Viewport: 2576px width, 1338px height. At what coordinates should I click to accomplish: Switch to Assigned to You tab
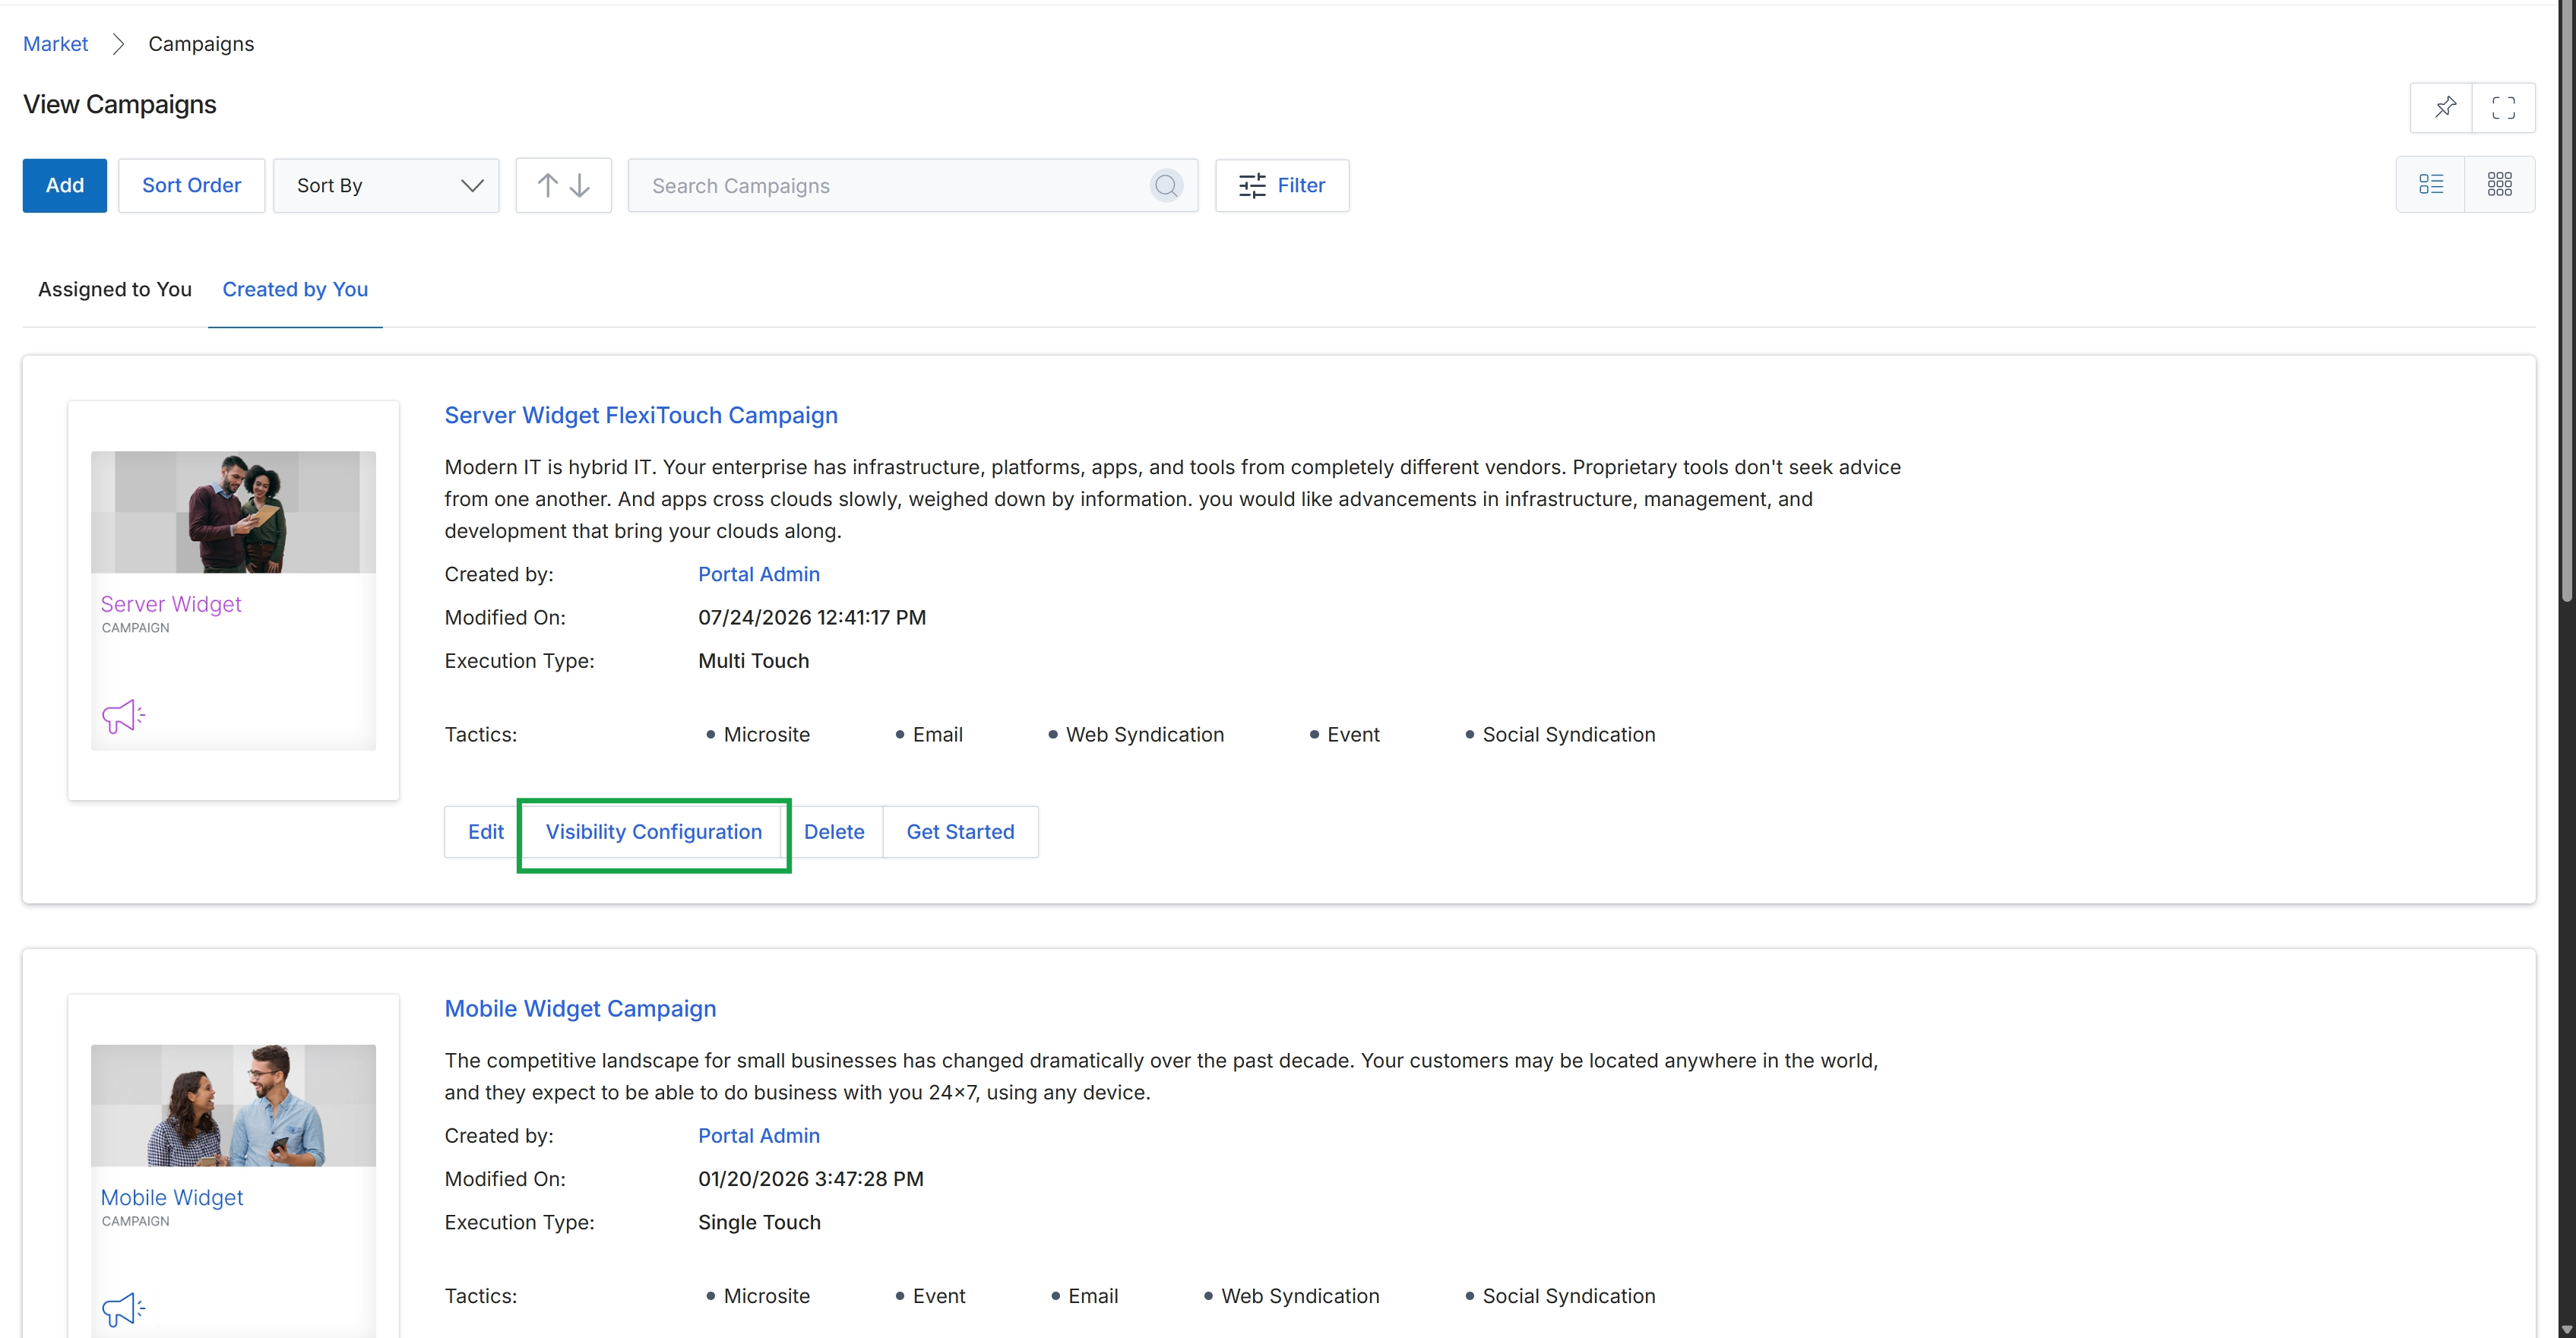tap(115, 289)
